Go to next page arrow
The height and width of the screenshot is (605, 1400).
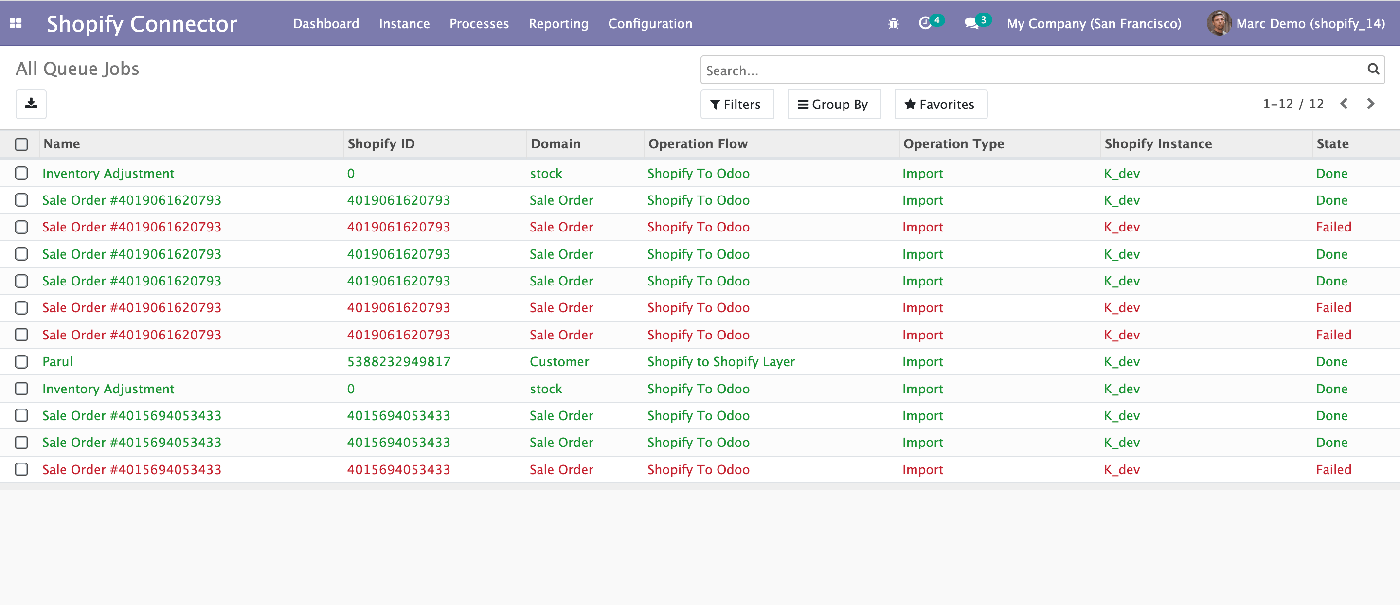pos(1371,104)
